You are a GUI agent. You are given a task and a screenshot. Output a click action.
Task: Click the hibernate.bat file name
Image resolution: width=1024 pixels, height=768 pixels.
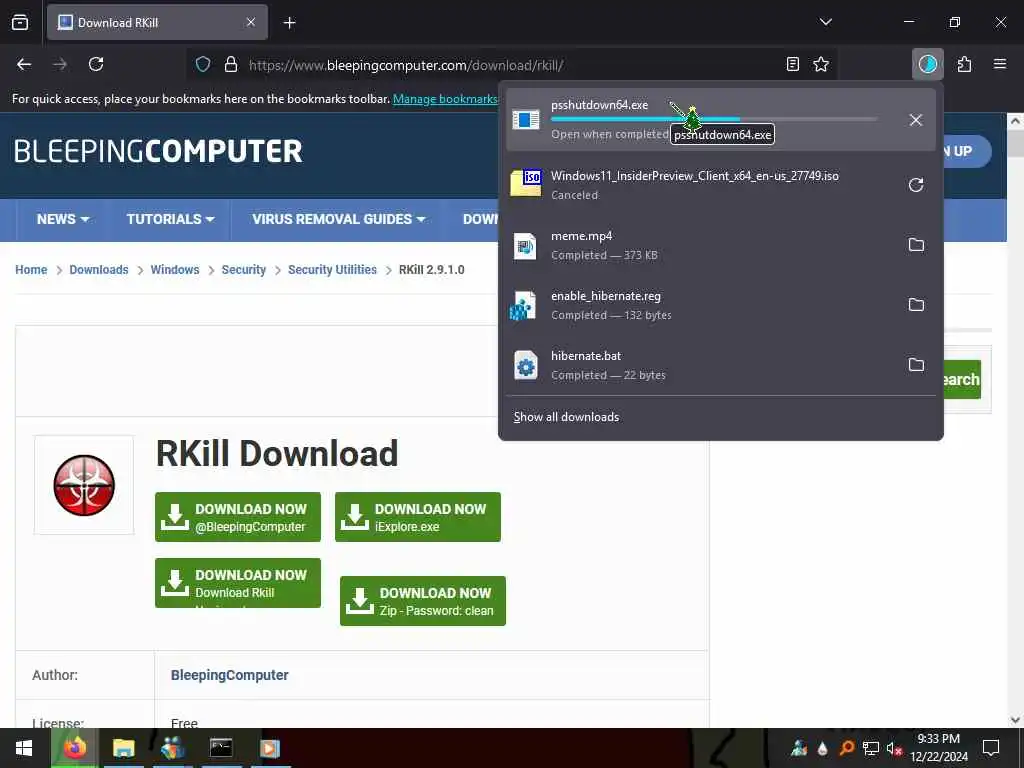coord(586,356)
